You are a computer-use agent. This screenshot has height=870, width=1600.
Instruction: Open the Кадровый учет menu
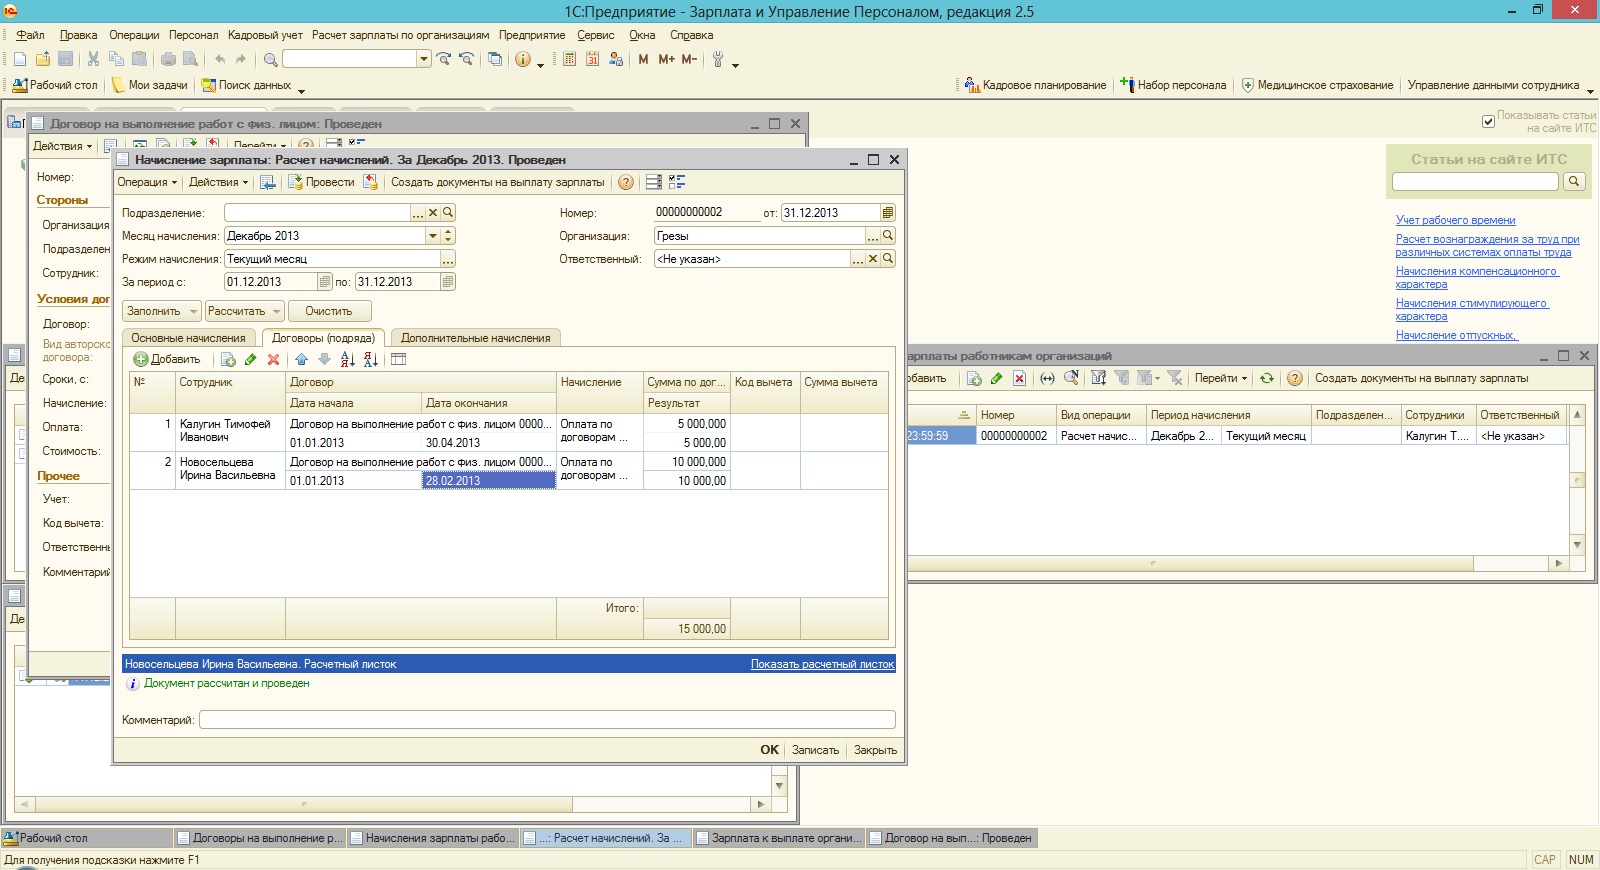click(x=265, y=35)
